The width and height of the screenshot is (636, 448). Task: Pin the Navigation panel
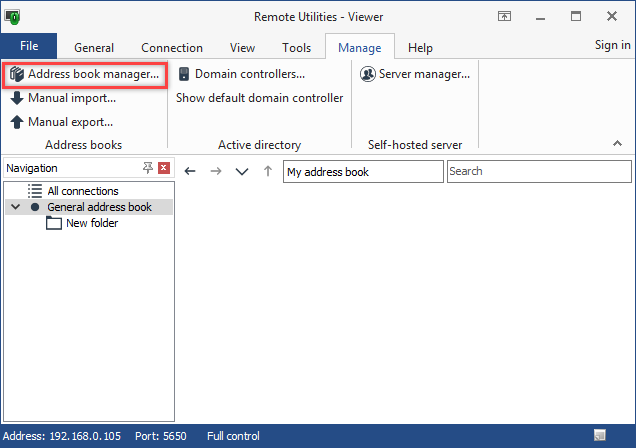click(148, 168)
